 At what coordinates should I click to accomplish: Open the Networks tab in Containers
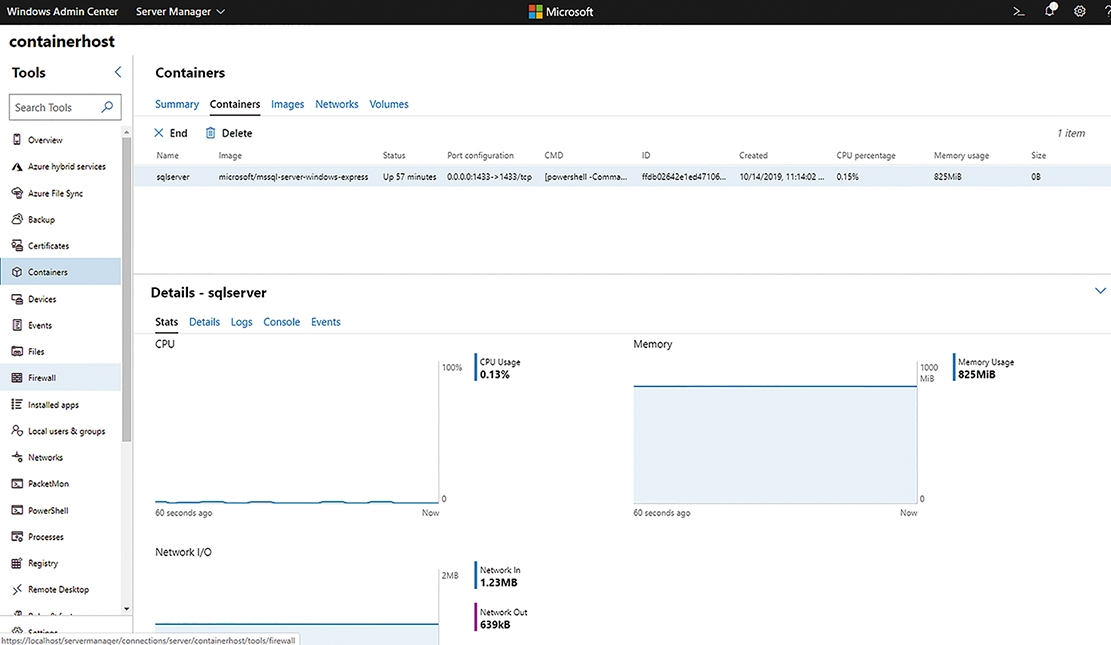pyautogui.click(x=337, y=104)
